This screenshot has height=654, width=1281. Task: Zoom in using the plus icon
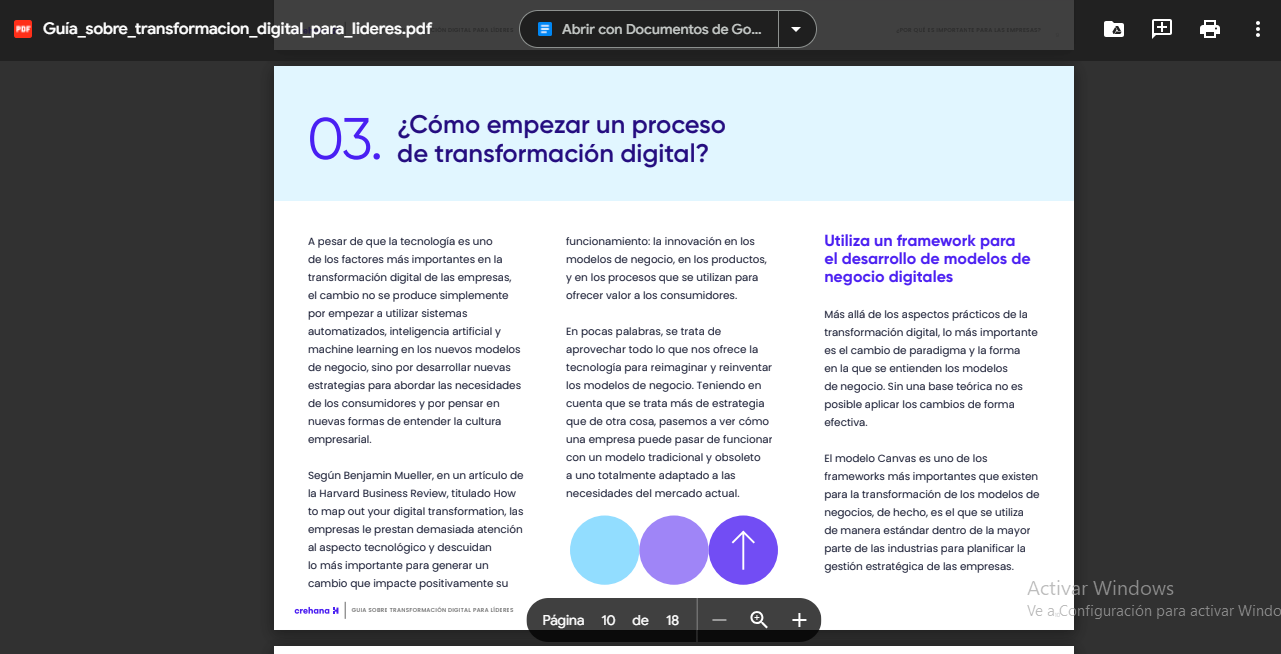click(x=798, y=620)
